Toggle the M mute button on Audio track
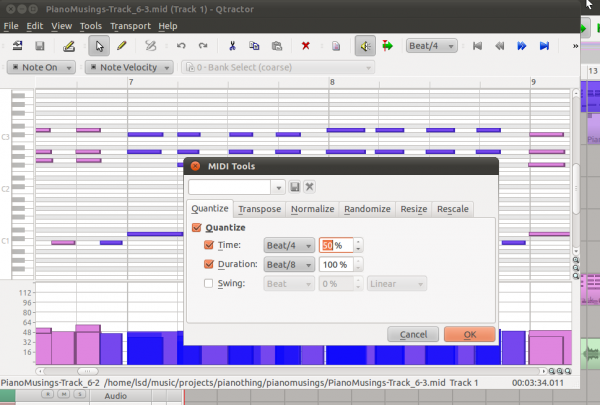The width and height of the screenshot is (600, 405). coord(64,394)
